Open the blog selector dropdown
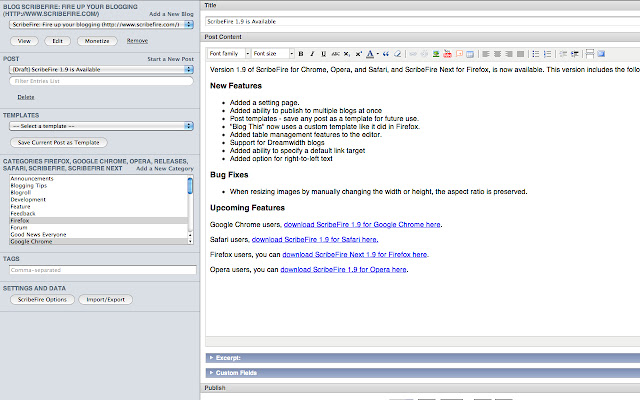This screenshot has height=400, width=640. coord(101,24)
